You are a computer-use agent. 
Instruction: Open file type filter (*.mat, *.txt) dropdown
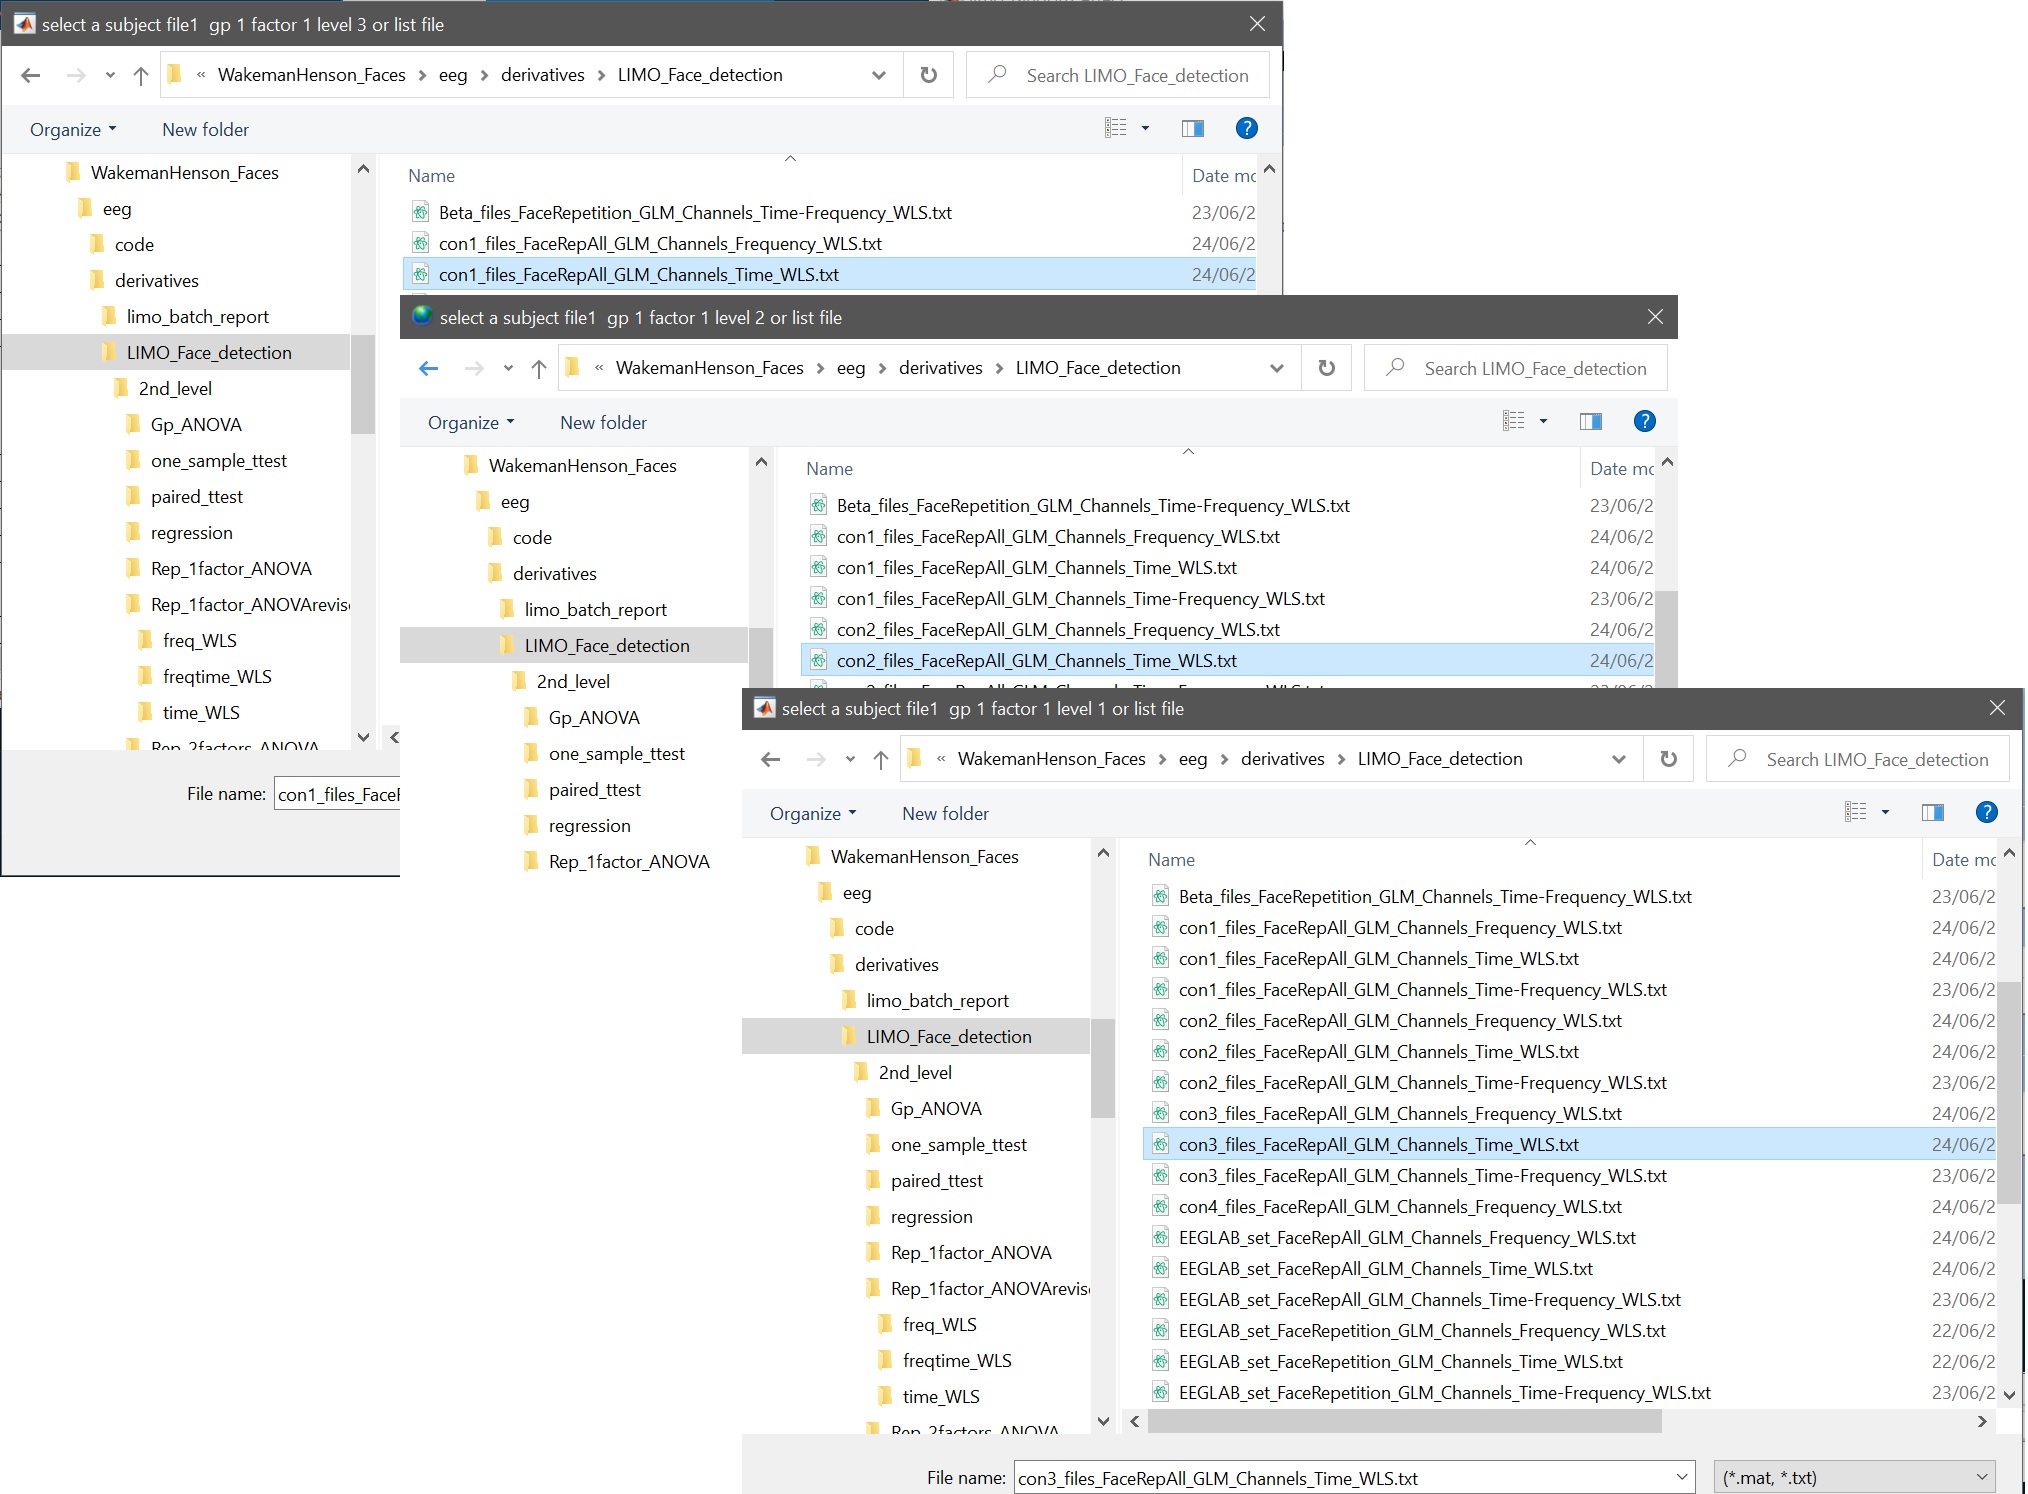[1853, 1477]
